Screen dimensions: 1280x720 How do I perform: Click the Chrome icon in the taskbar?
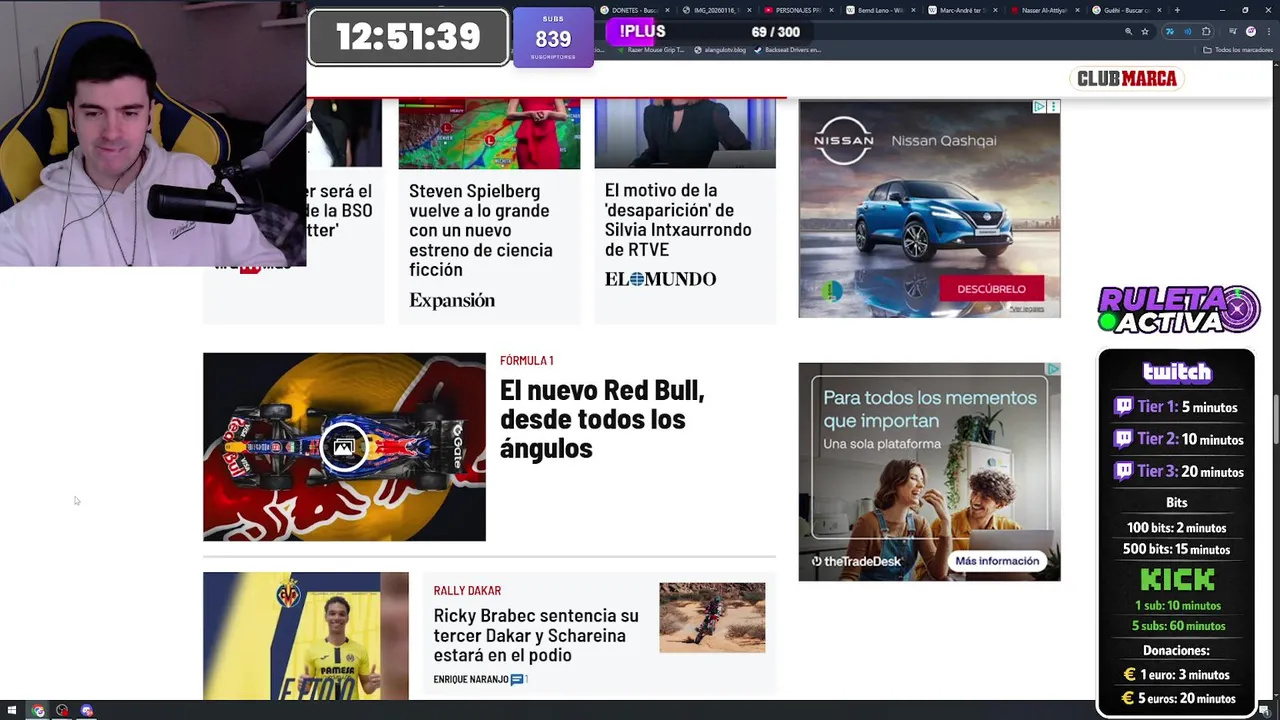coord(38,711)
